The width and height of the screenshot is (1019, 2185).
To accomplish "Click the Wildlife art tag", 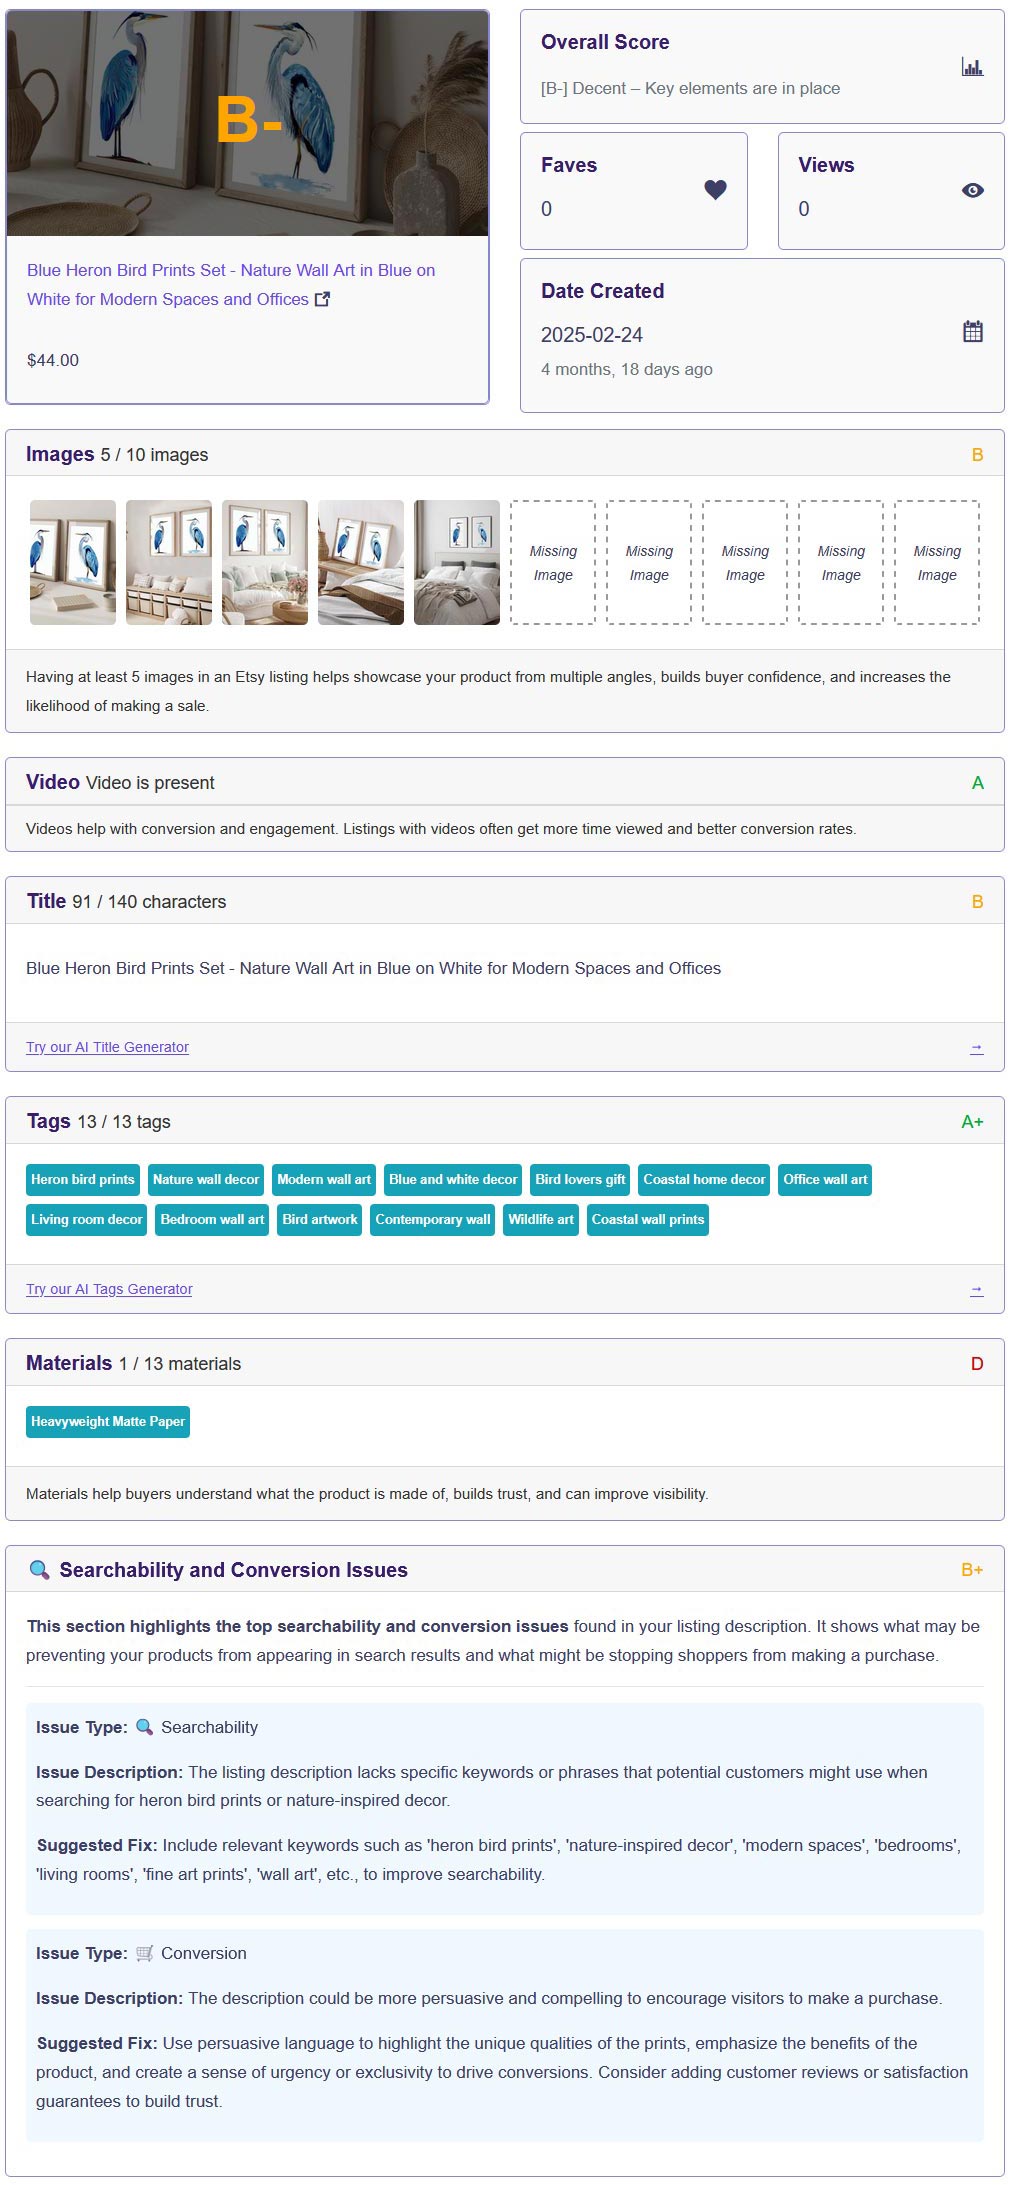I will 541,1219.
